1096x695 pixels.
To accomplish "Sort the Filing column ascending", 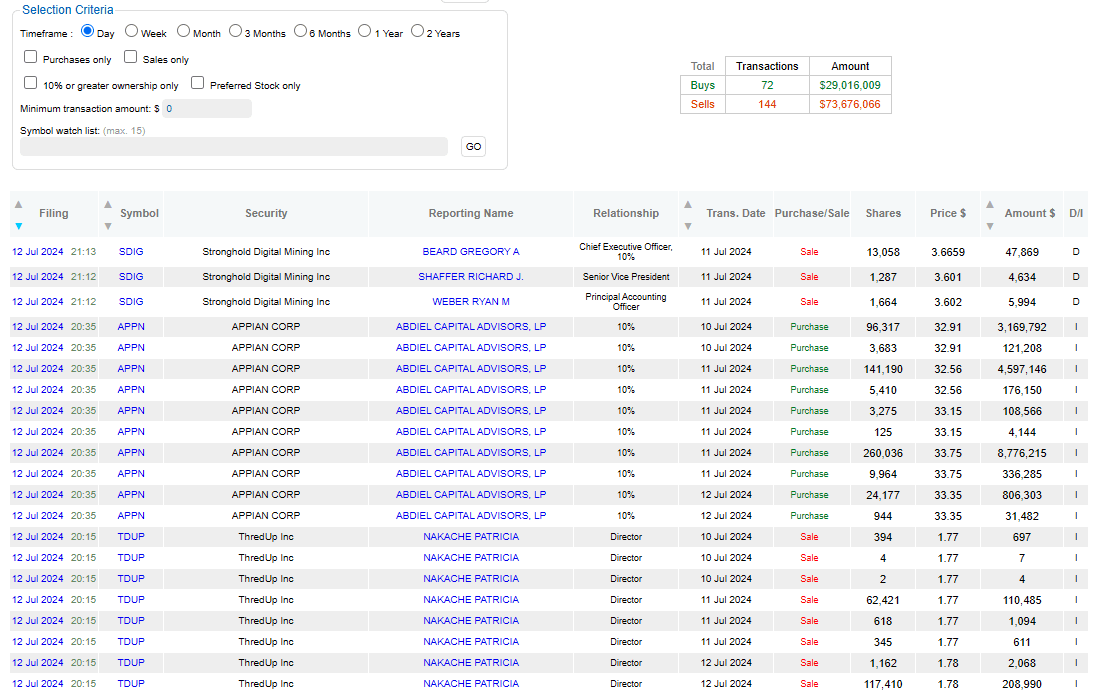I will coord(17,202).
